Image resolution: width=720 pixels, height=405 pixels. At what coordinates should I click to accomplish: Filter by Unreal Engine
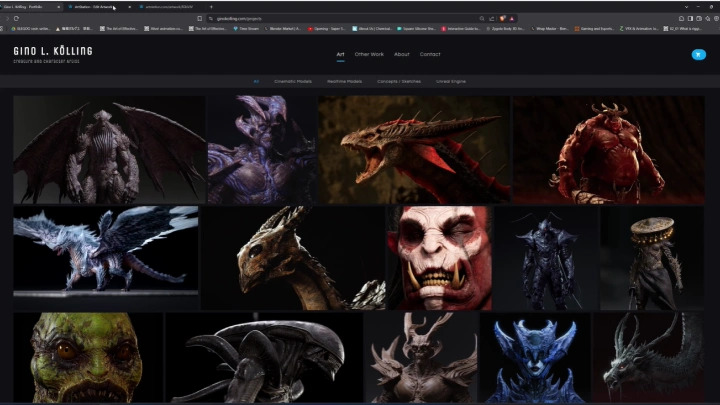(451, 81)
